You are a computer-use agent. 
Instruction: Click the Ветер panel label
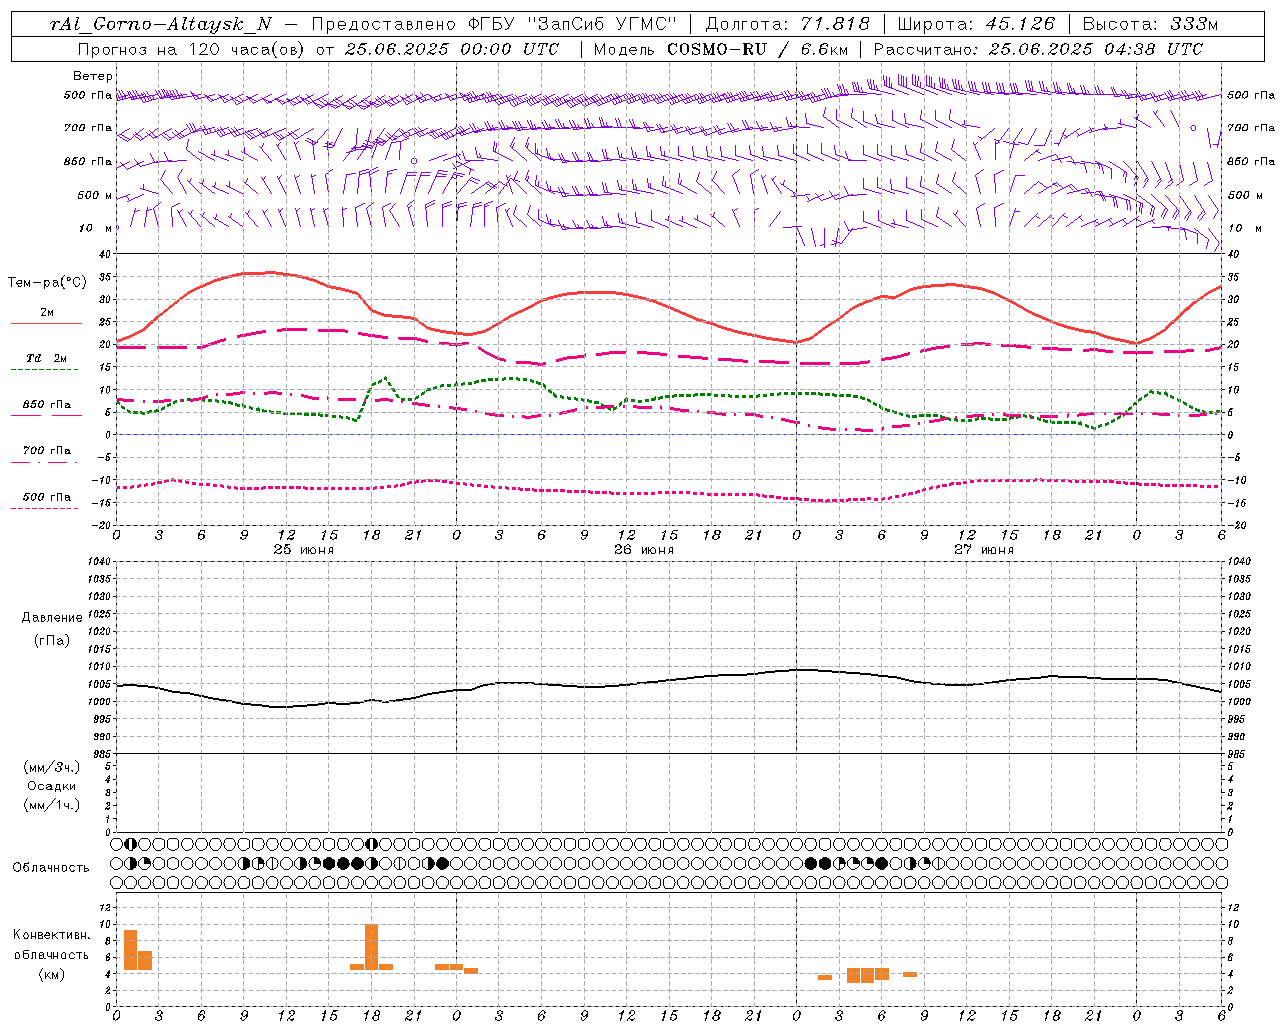(x=93, y=76)
